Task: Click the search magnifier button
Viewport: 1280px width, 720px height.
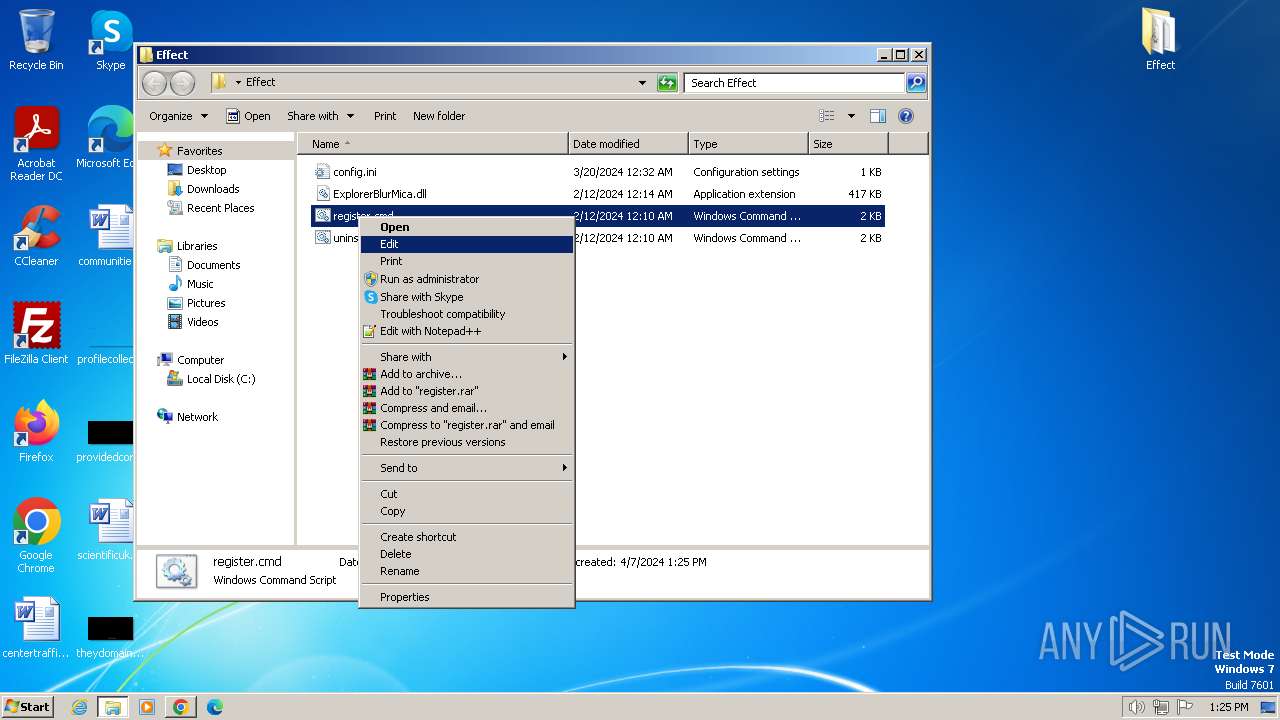Action: tap(915, 83)
